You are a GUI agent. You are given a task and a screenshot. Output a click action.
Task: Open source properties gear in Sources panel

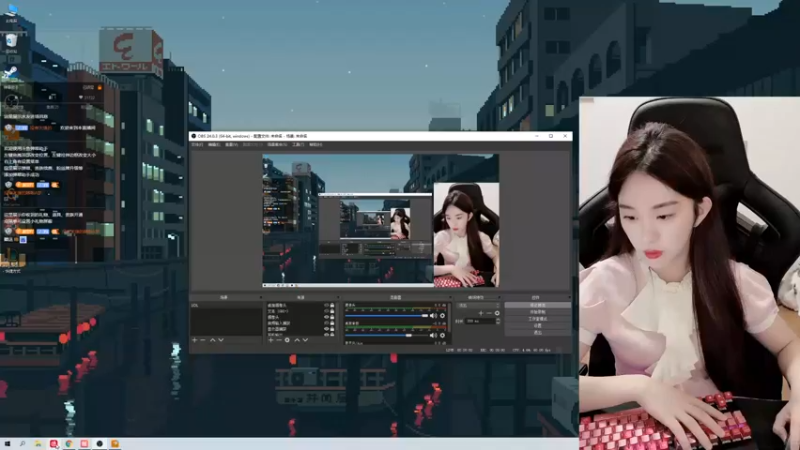287,340
